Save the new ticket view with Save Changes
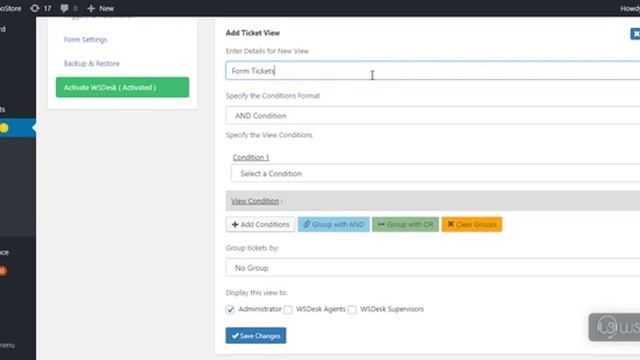 [256, 336]
